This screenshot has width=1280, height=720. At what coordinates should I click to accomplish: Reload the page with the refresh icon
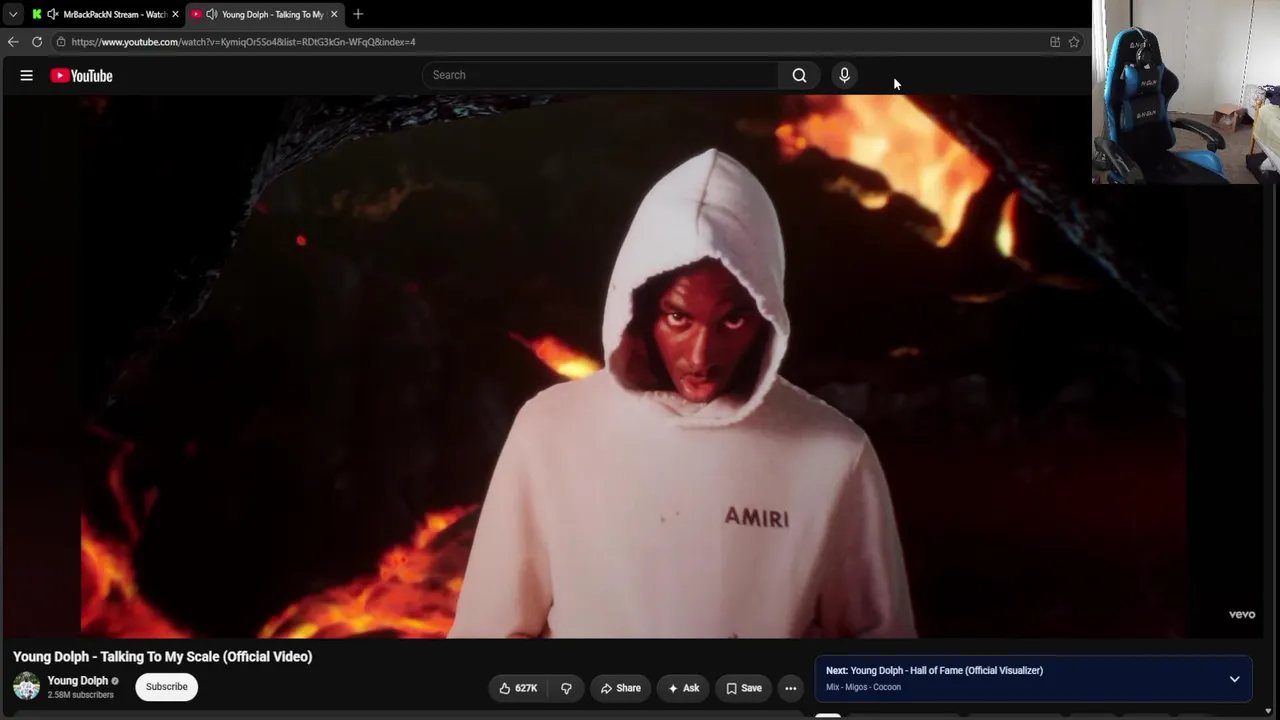coord(37,42)
